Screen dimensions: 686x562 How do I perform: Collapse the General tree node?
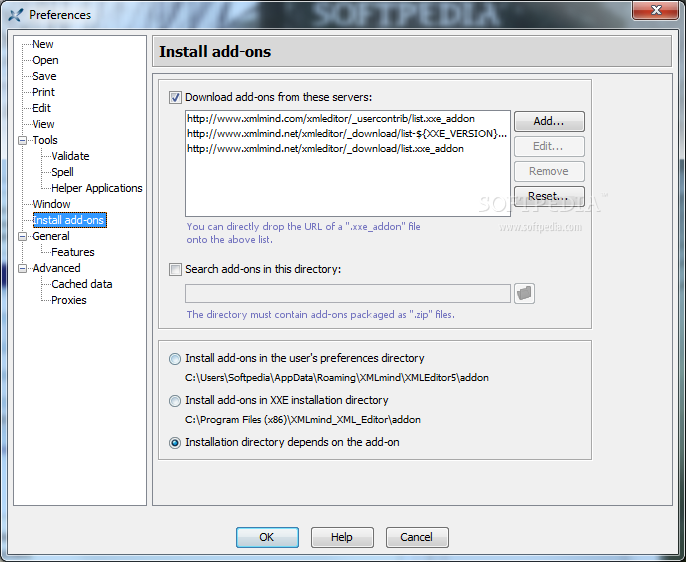tap(22, 236)
